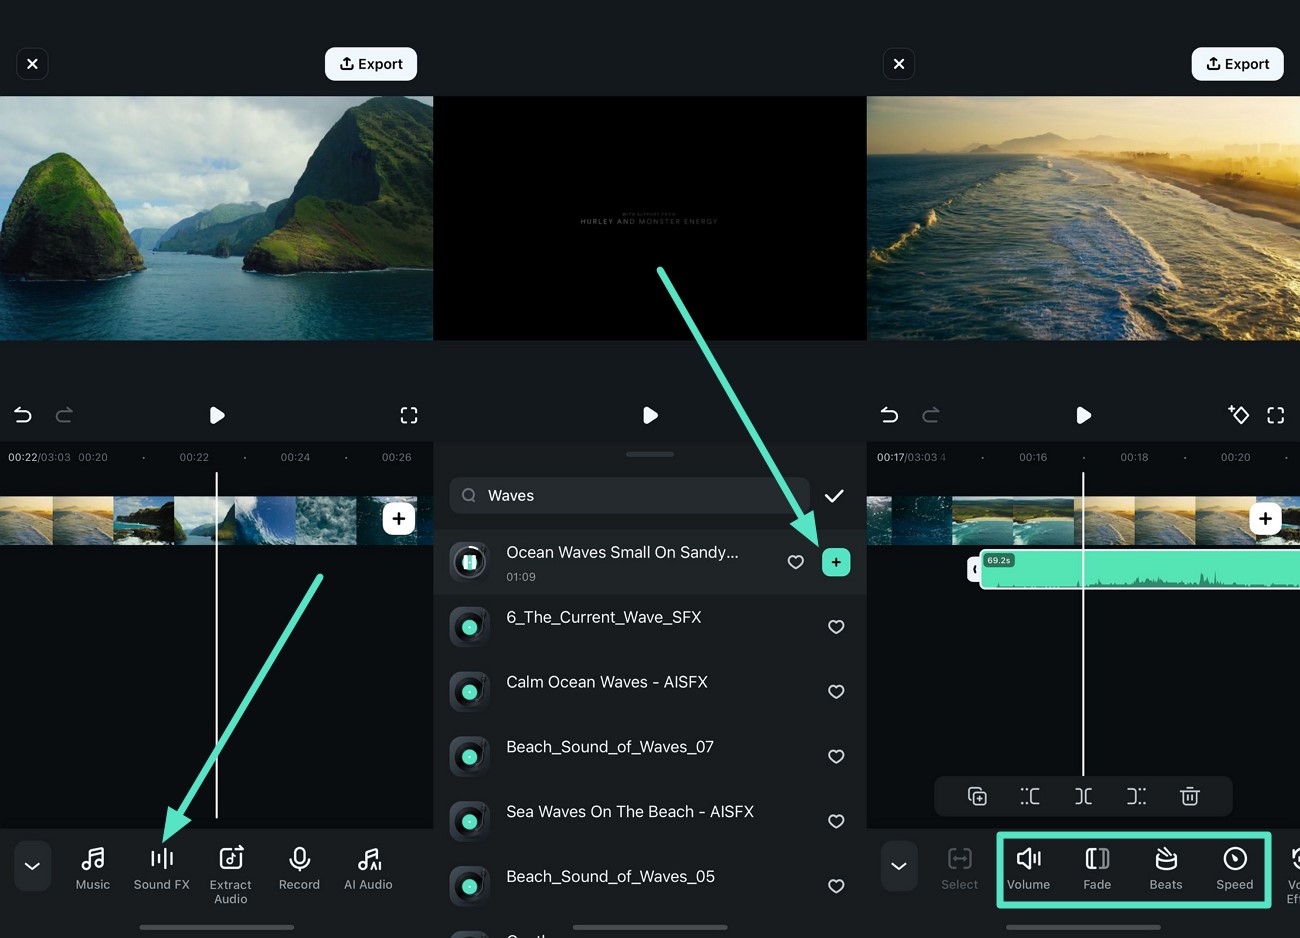Trim clip start to the playhead

tap(1030, 796)
